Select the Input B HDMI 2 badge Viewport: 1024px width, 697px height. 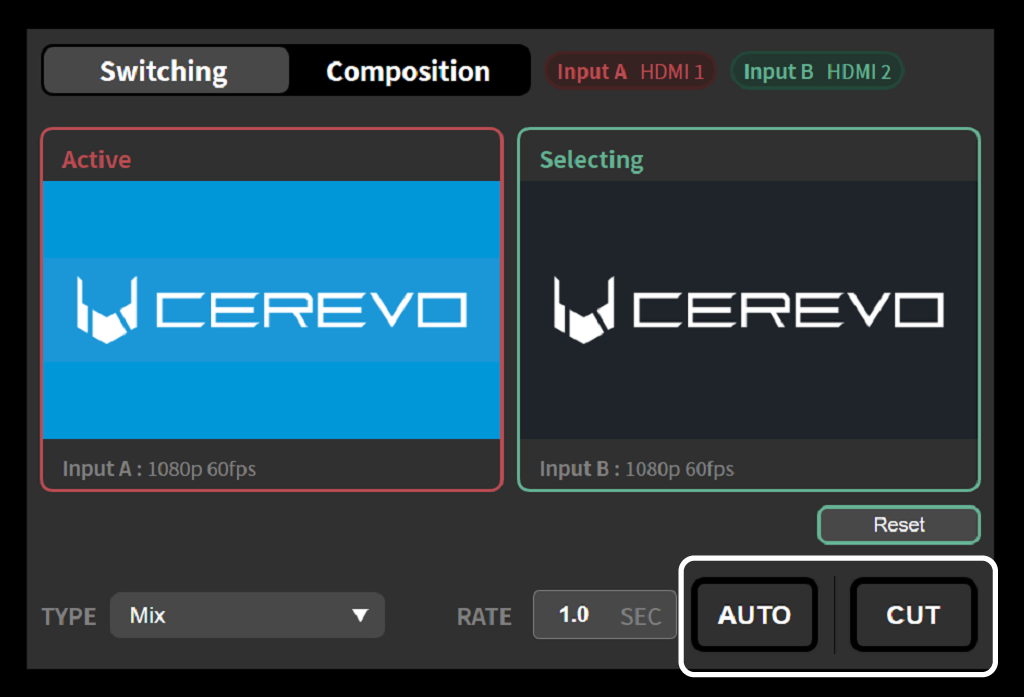(817, 72)
